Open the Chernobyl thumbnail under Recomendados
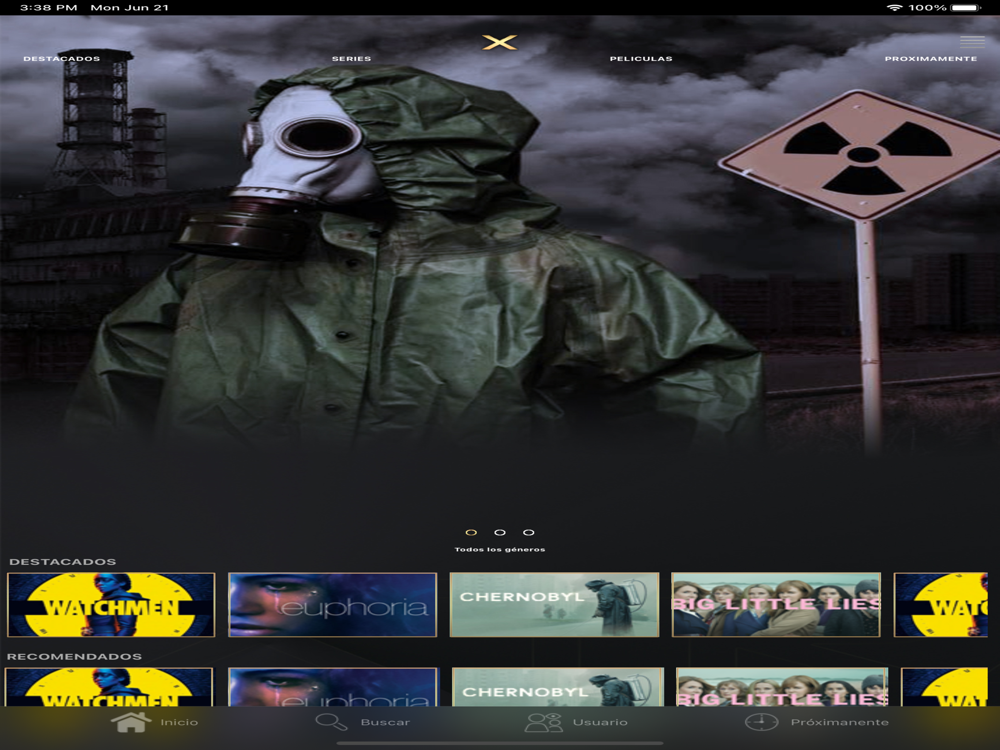Screen dimensions: 1000x750 pyautogui.click(x=558, y=687)
